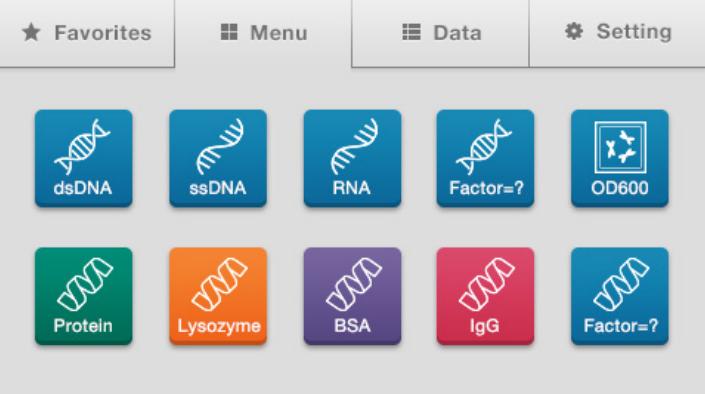Select the ssDNA measurement tile
This screenshot has height=394, width=705.
click(218, 158)
